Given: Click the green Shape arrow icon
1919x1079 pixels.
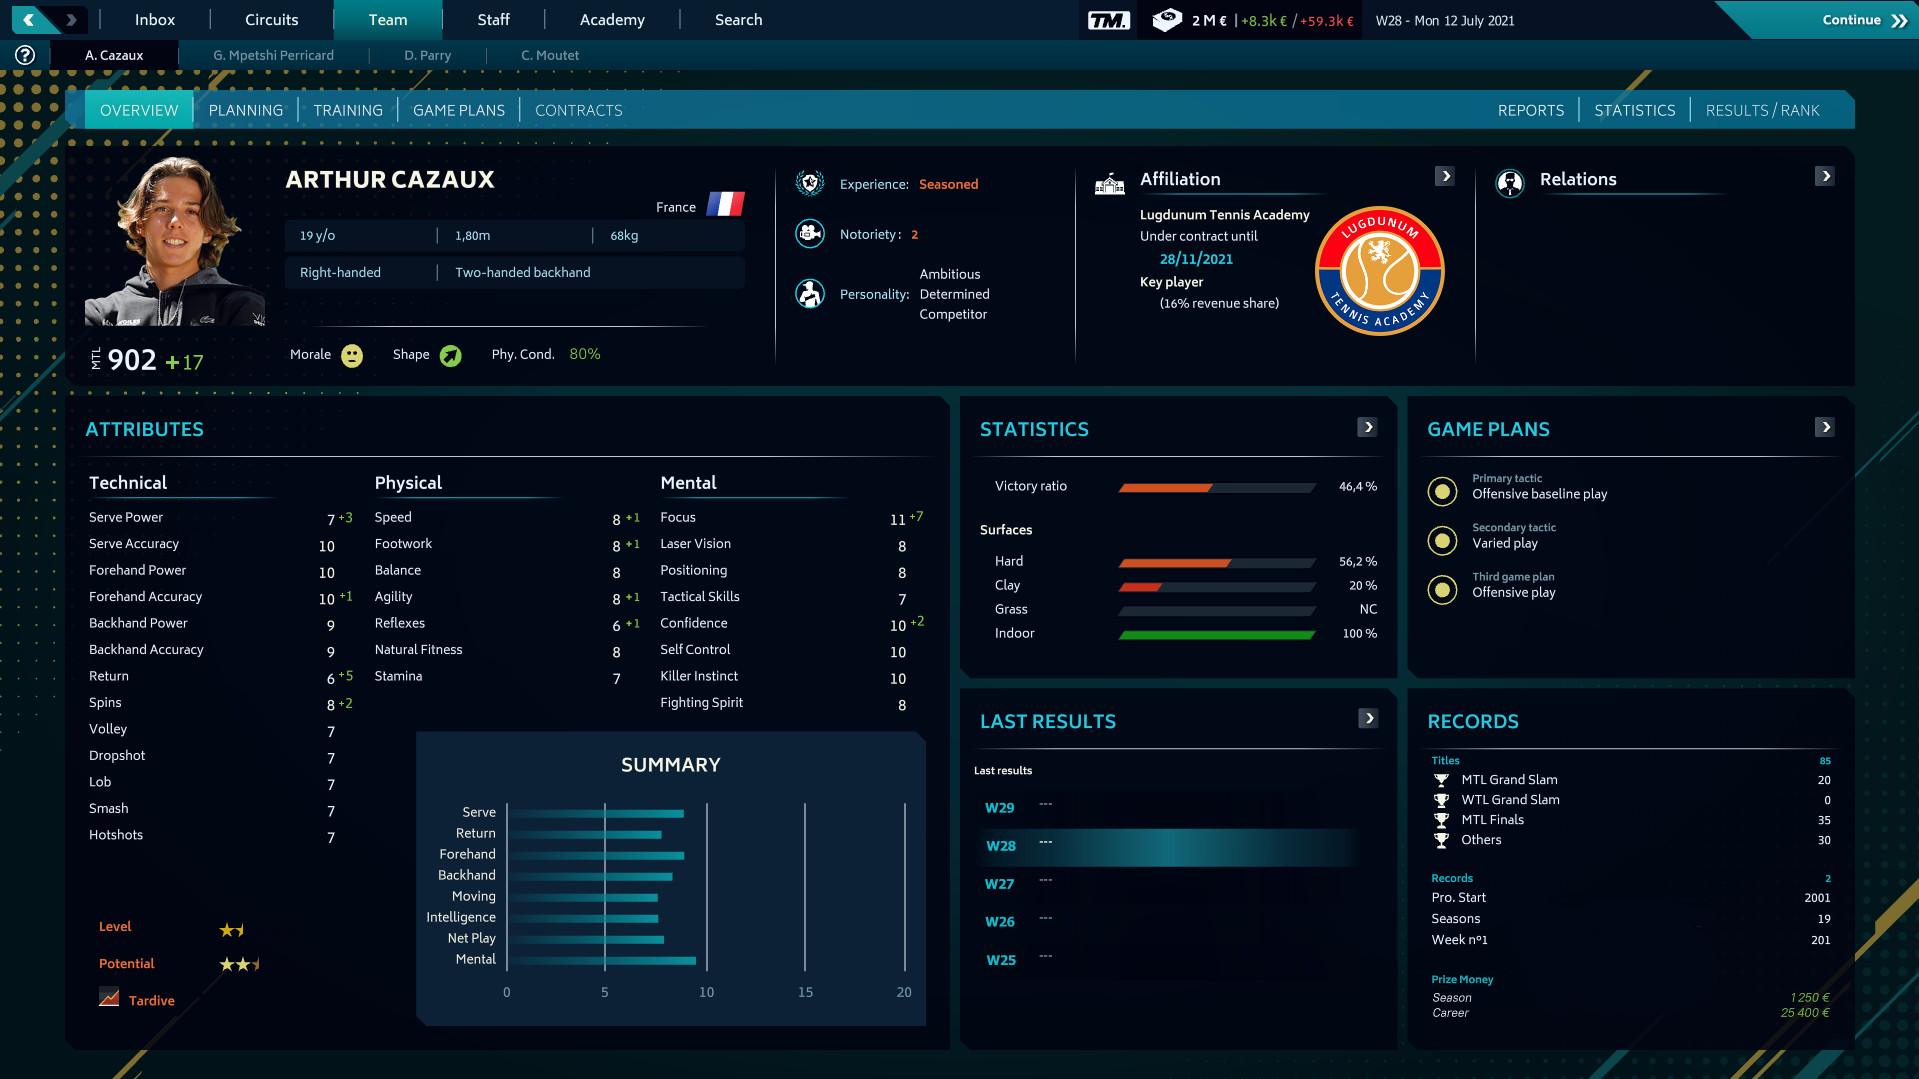Looking at the screenshot, I should [451, 356].
